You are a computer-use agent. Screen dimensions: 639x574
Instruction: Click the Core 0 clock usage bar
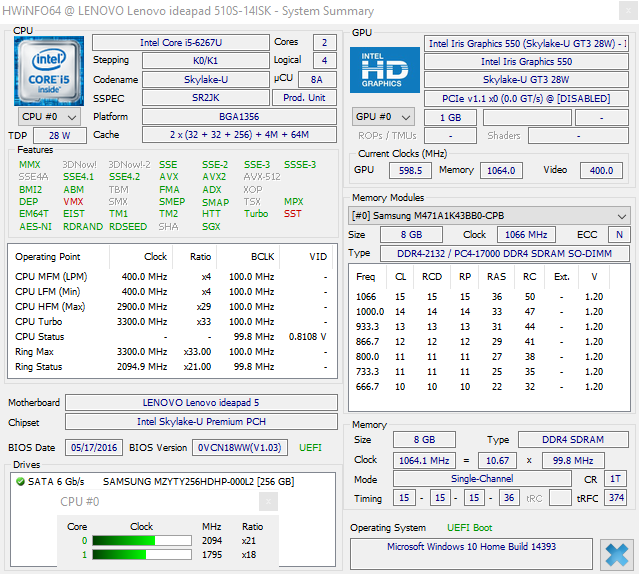click(142, 541)
